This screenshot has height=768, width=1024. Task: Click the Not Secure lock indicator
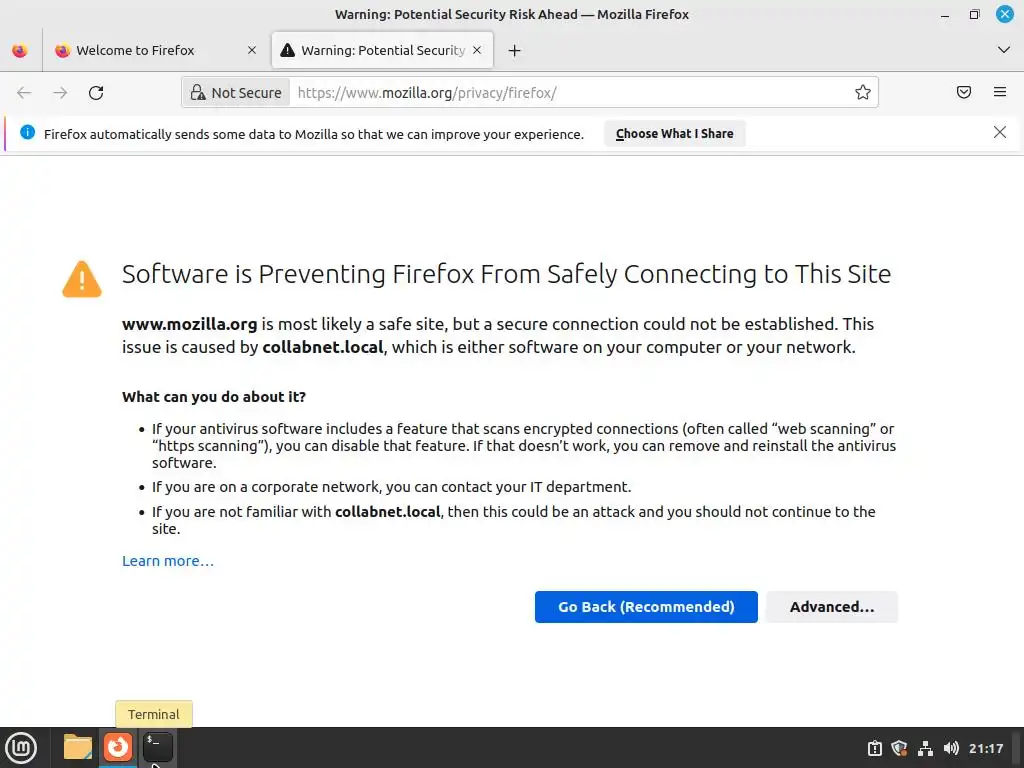tap(236, 93)
